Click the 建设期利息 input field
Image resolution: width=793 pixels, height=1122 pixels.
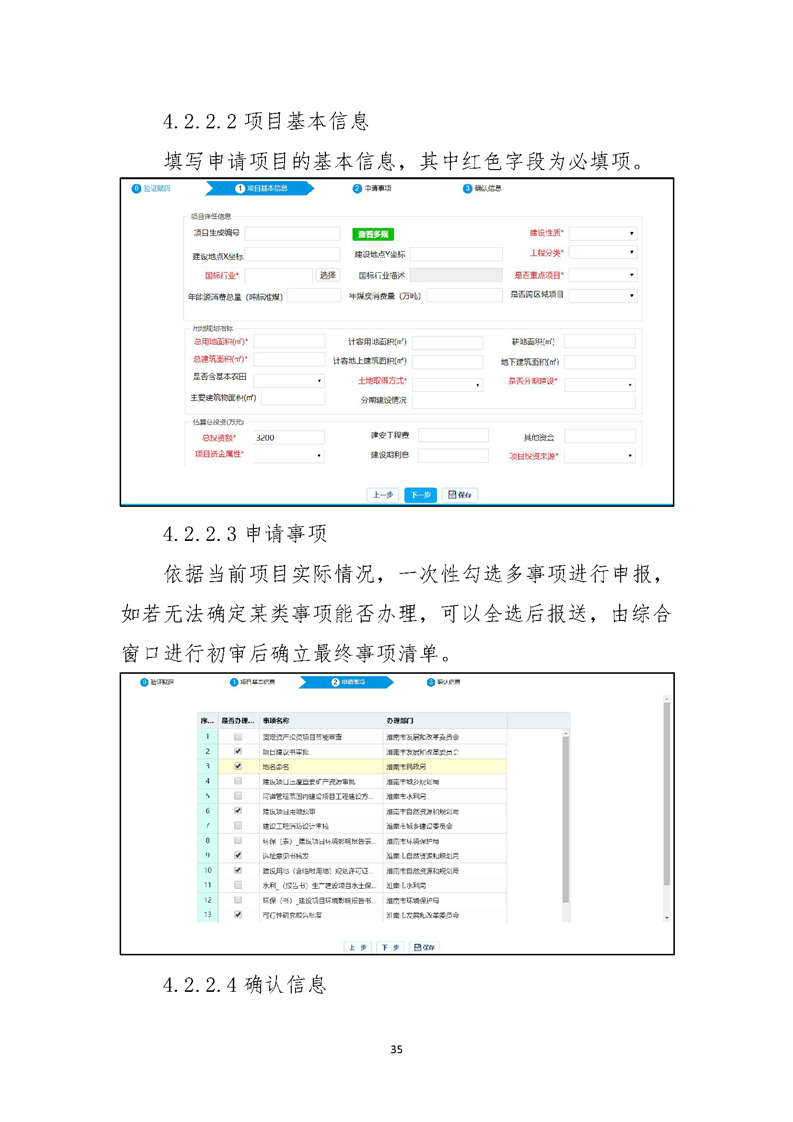coord(453,455)
